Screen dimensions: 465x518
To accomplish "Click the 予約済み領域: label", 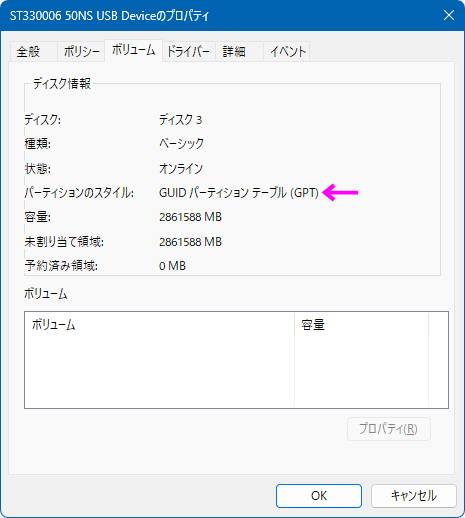I will (x=61, y=266).
